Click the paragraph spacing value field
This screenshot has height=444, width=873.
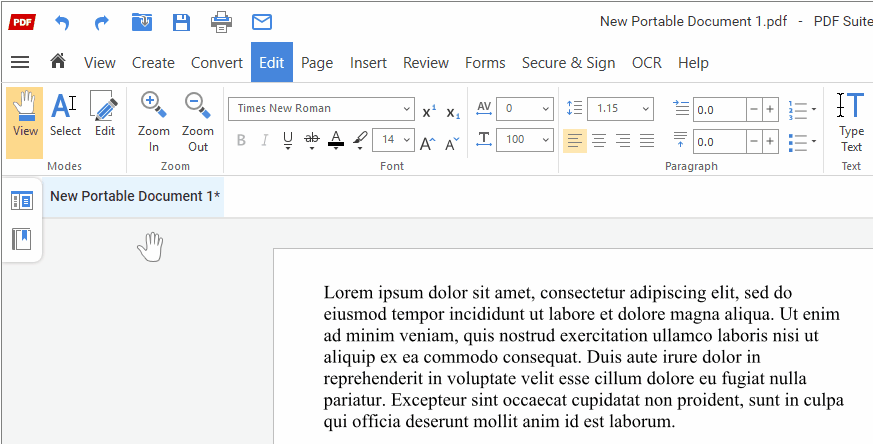pyautogui.click(x=719, y=142)
